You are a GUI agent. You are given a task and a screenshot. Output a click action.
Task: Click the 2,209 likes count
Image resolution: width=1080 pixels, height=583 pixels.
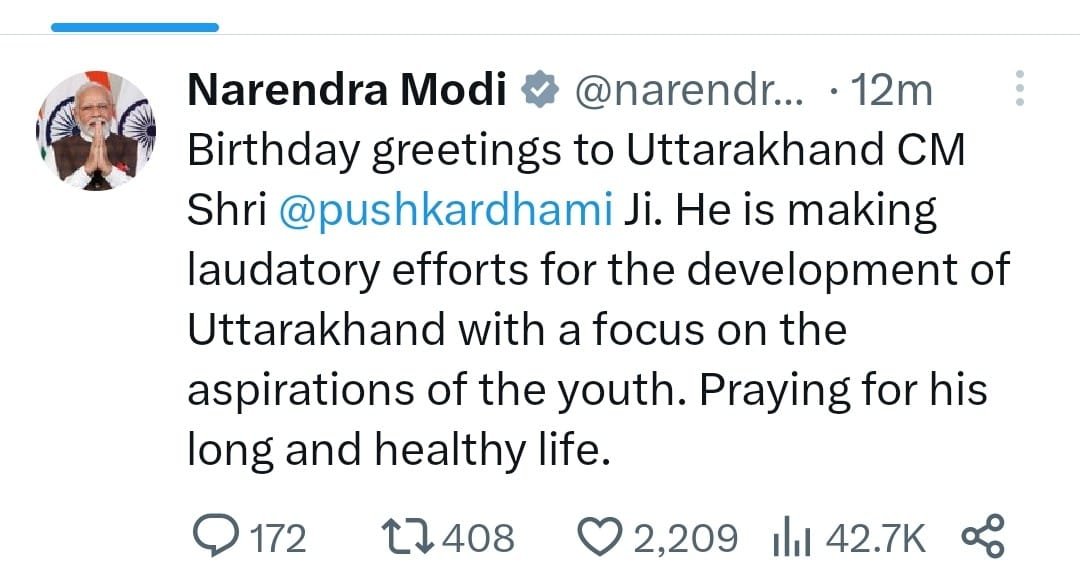pyautogui.click(x=686, y=539)
